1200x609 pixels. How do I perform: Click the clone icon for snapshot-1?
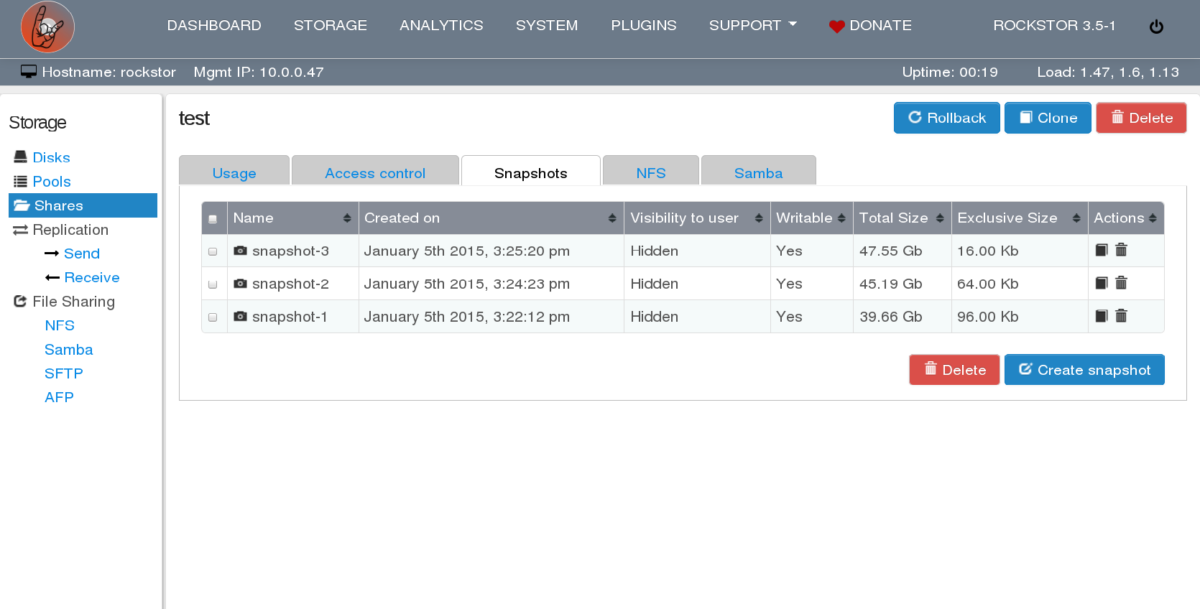coord(1101,317)
